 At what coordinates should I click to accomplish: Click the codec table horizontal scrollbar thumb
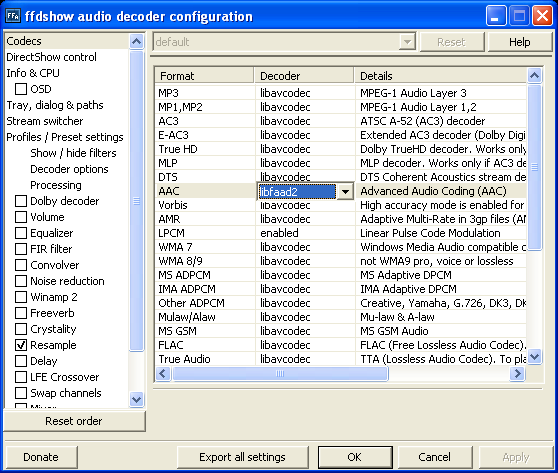[x=280, y=373]
